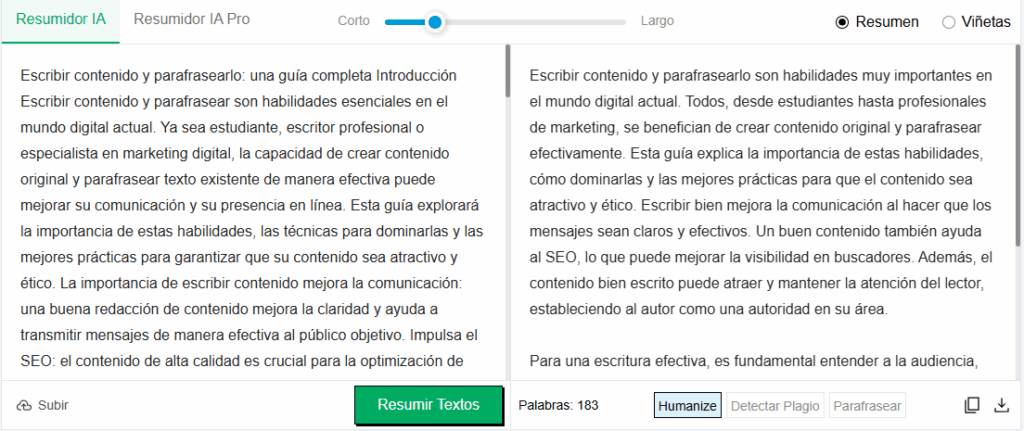This screenshot has width=1024, height=431.
Task: Click the Humanize button
Action: (x=687, y=405)
